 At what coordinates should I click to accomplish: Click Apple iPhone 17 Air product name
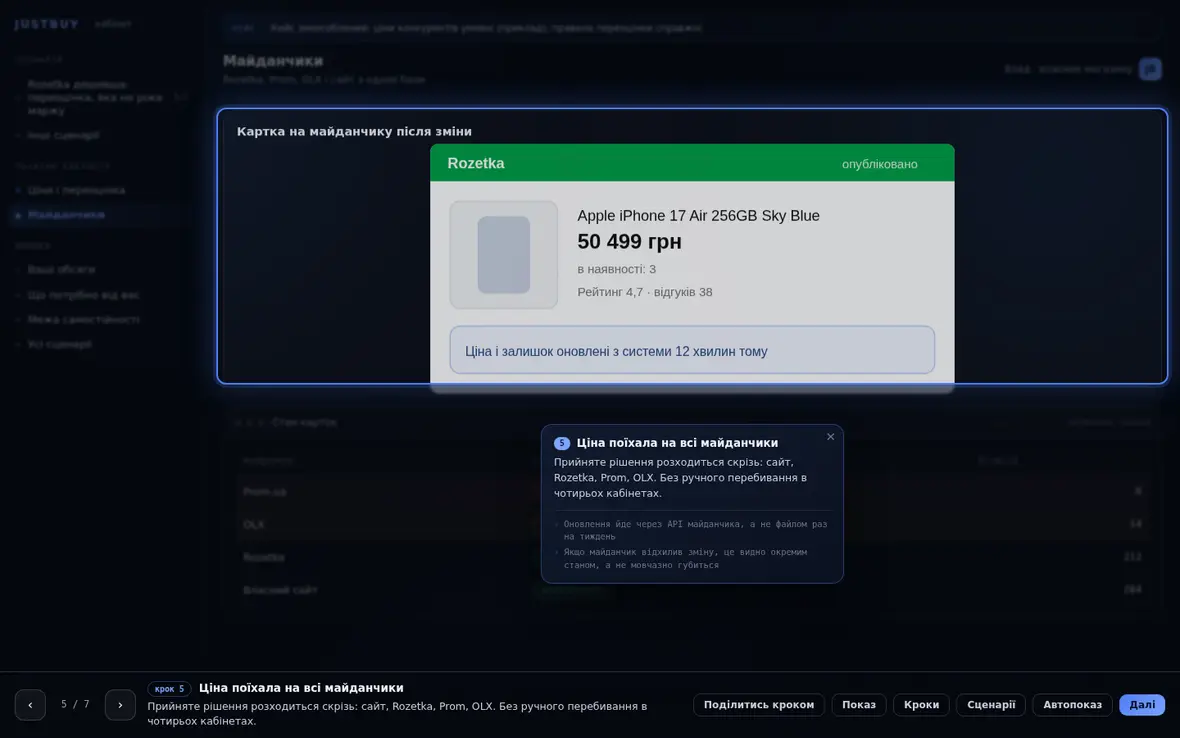tap(698, 216)
